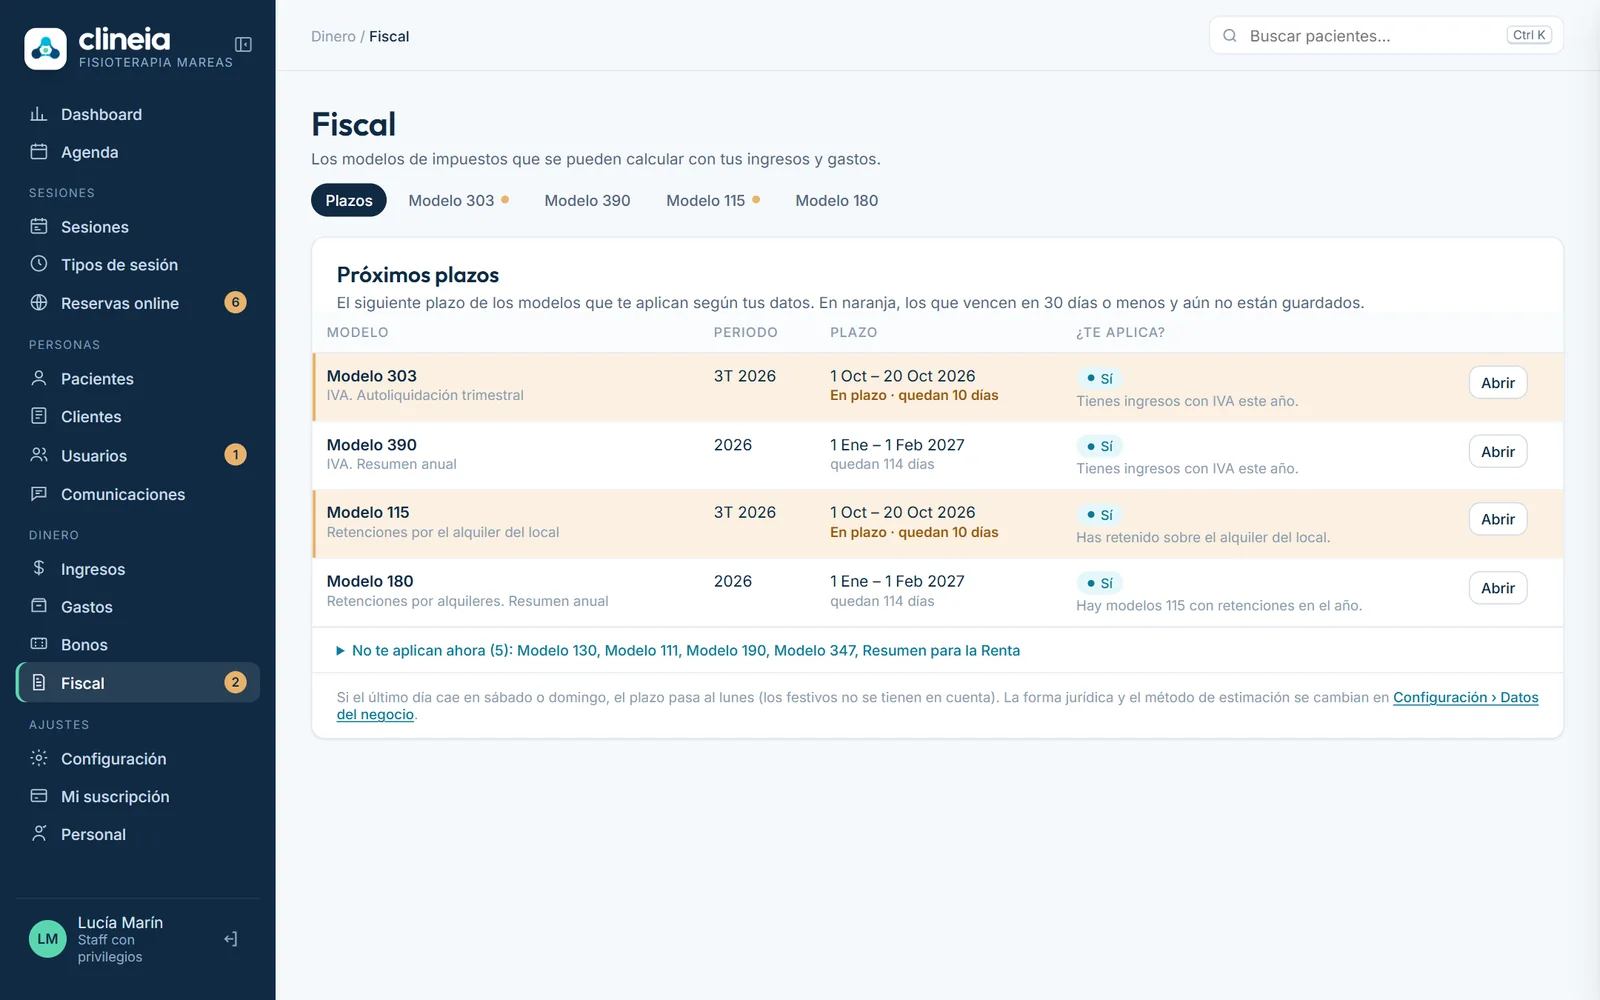This screenshot has width=1600, height=1000.
Task: Click the Dinero breadcrumb
Action: pyautogui.click(x=333, y=36)
